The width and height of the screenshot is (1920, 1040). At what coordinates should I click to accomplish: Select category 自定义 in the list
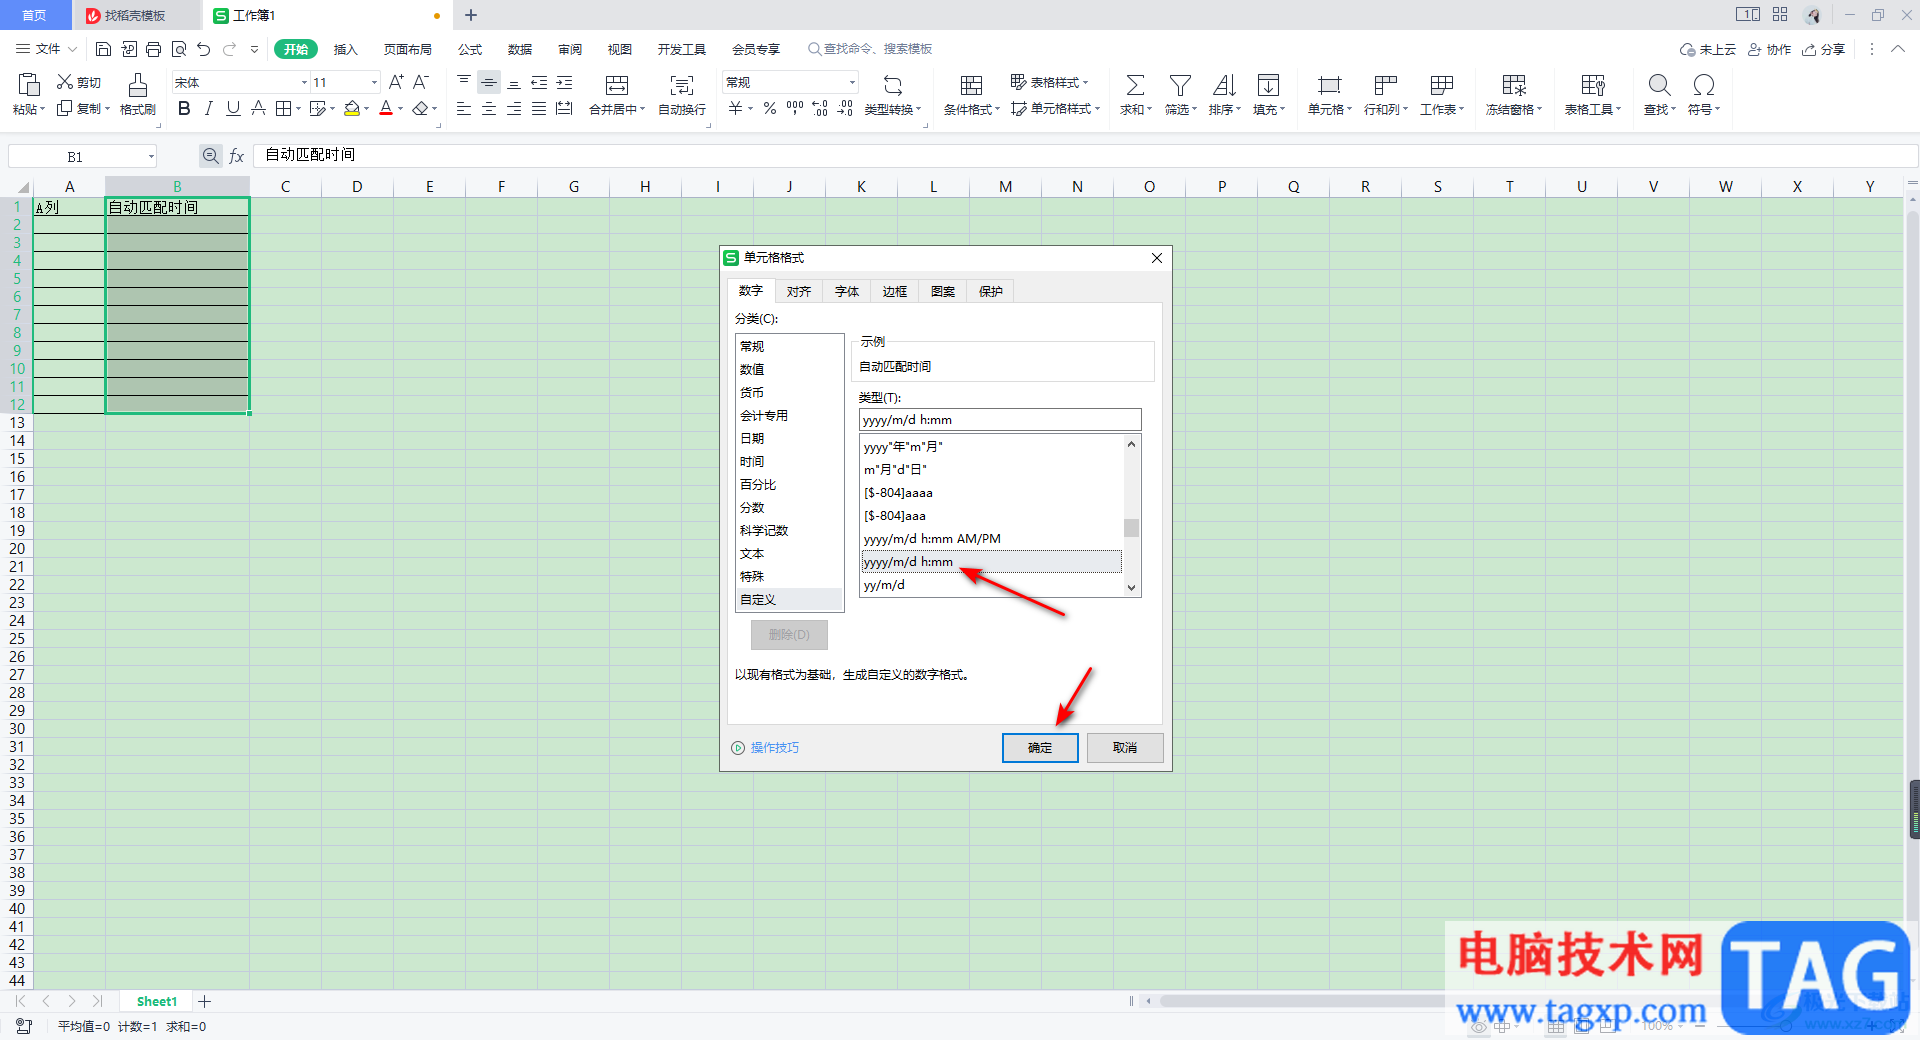pos(790,599)
